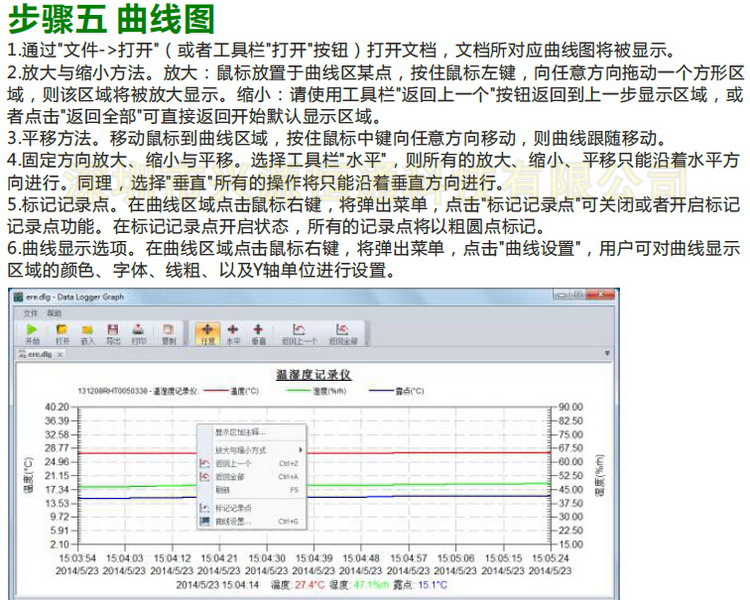Click the toolbar 返回全部 reset-view icon
This screenshot has height=600, width=750.
pos(342,329)
